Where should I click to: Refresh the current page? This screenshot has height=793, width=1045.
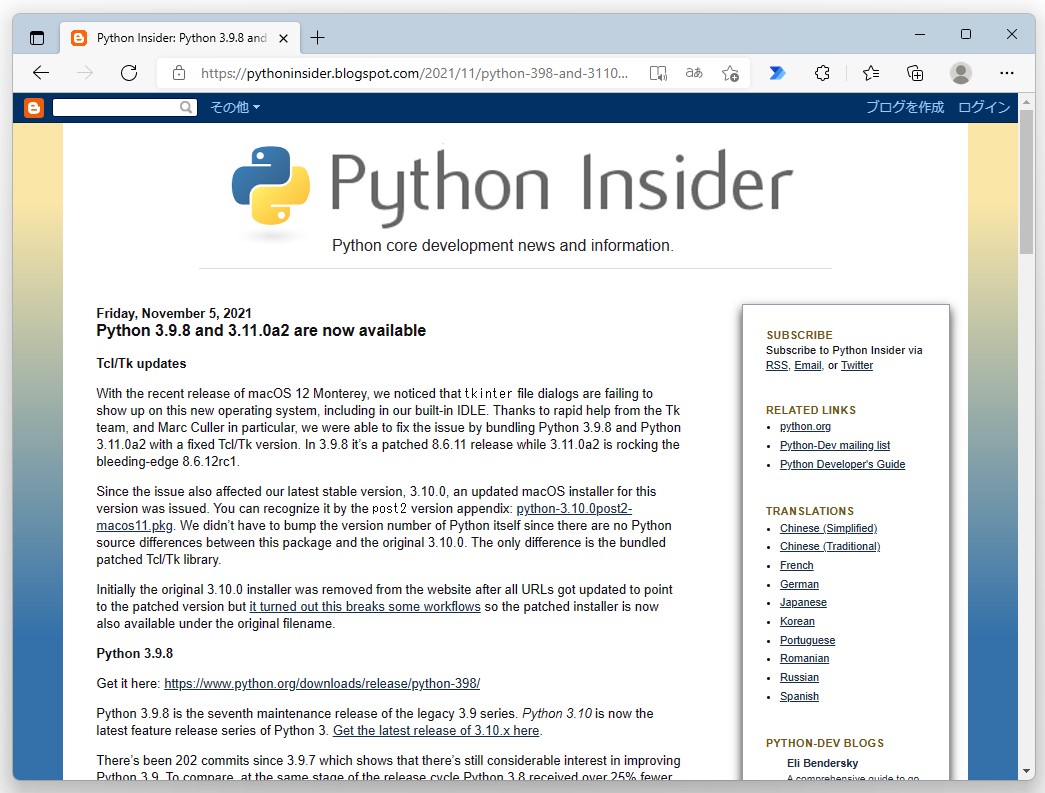point(128,72)
